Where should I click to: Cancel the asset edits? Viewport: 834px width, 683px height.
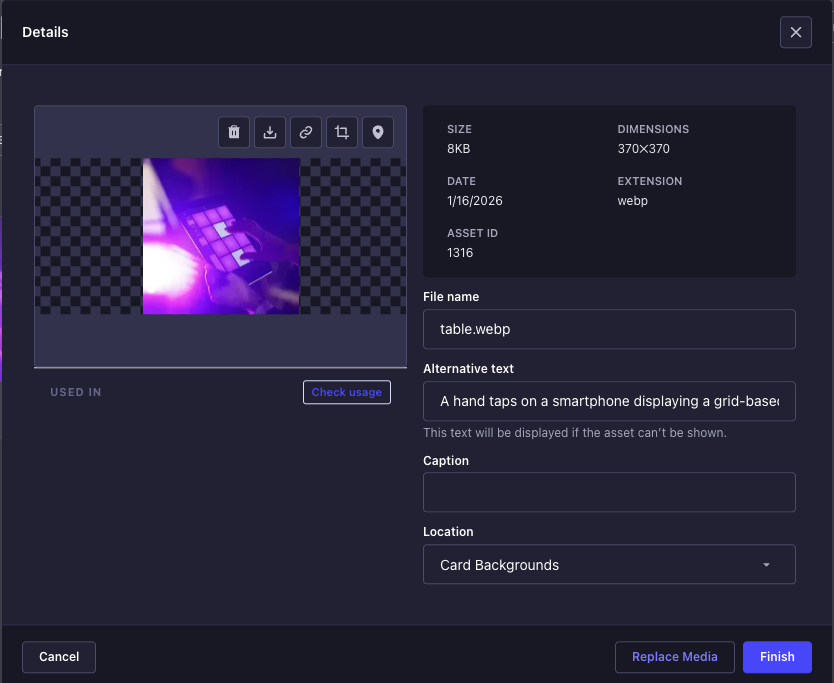click(x=59, y=657)
